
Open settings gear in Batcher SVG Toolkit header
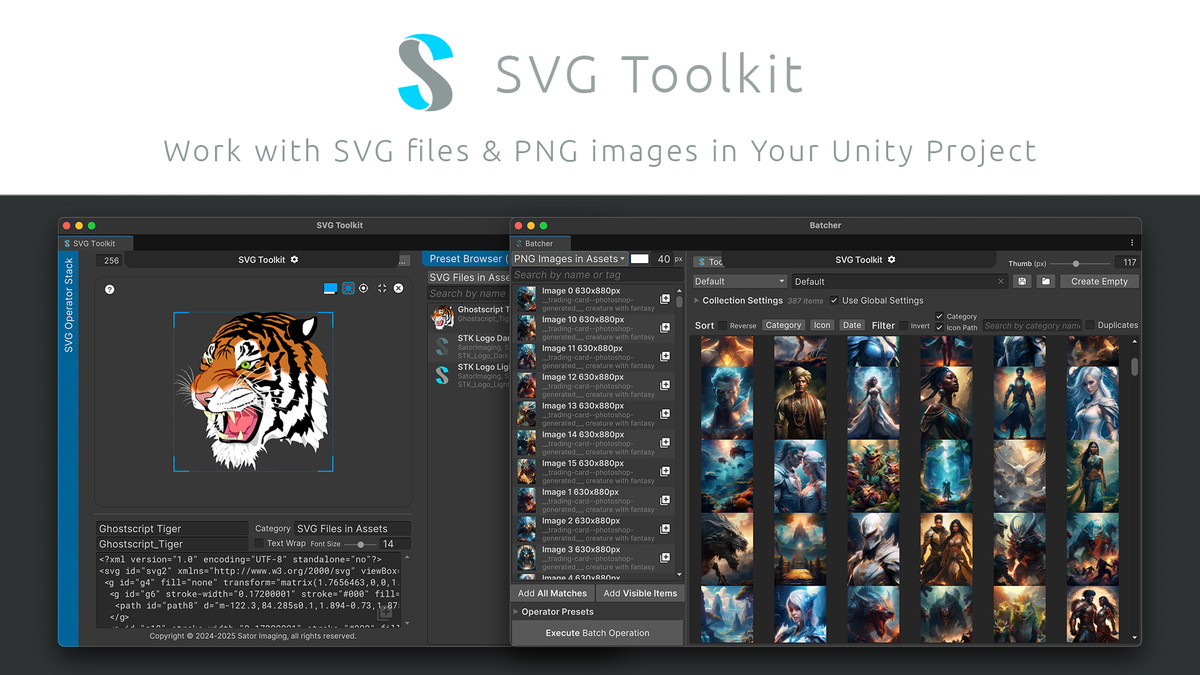pyautogui.click(x=891, y=260)
